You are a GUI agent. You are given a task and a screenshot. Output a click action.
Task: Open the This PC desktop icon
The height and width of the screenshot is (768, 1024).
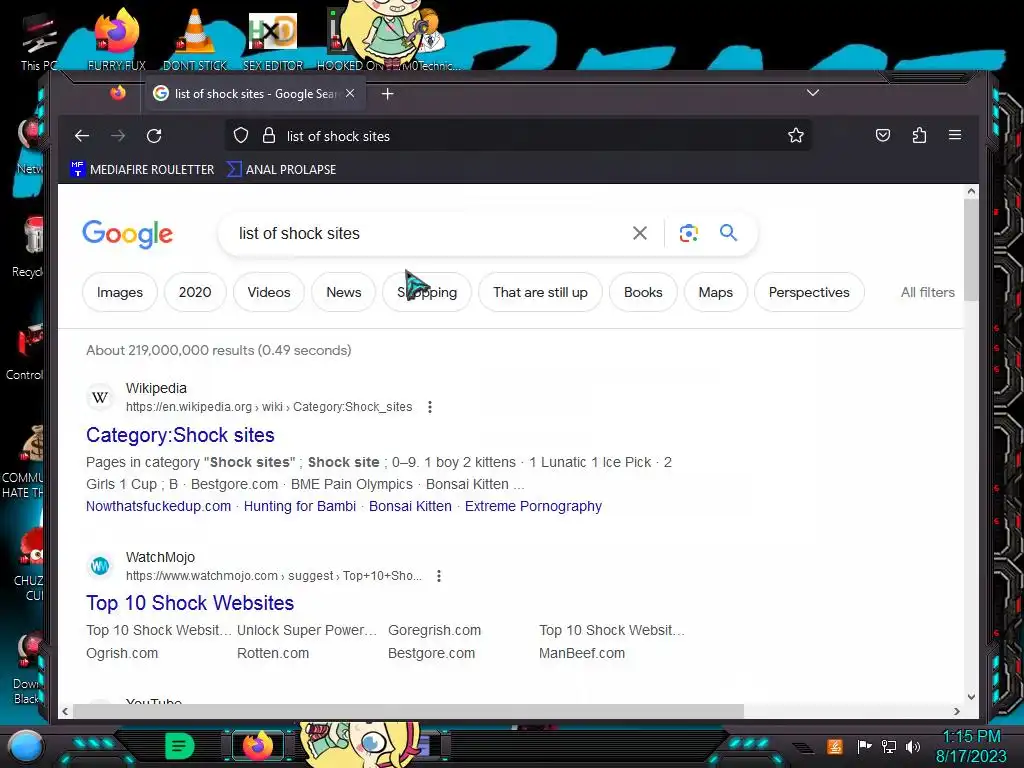(39, 41)
